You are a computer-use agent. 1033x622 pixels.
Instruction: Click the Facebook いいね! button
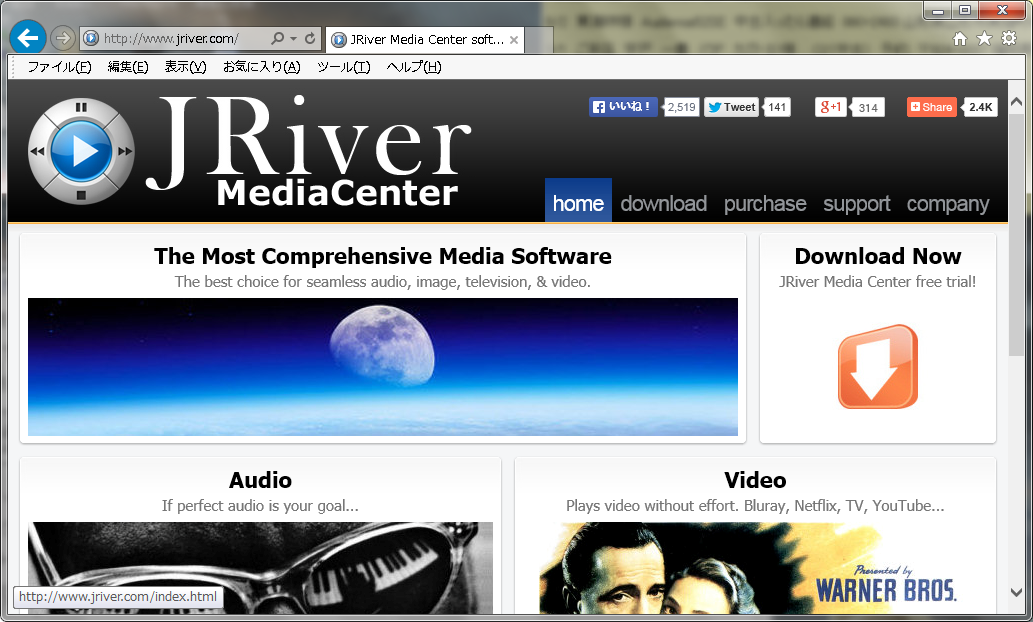tap(623, 107)
